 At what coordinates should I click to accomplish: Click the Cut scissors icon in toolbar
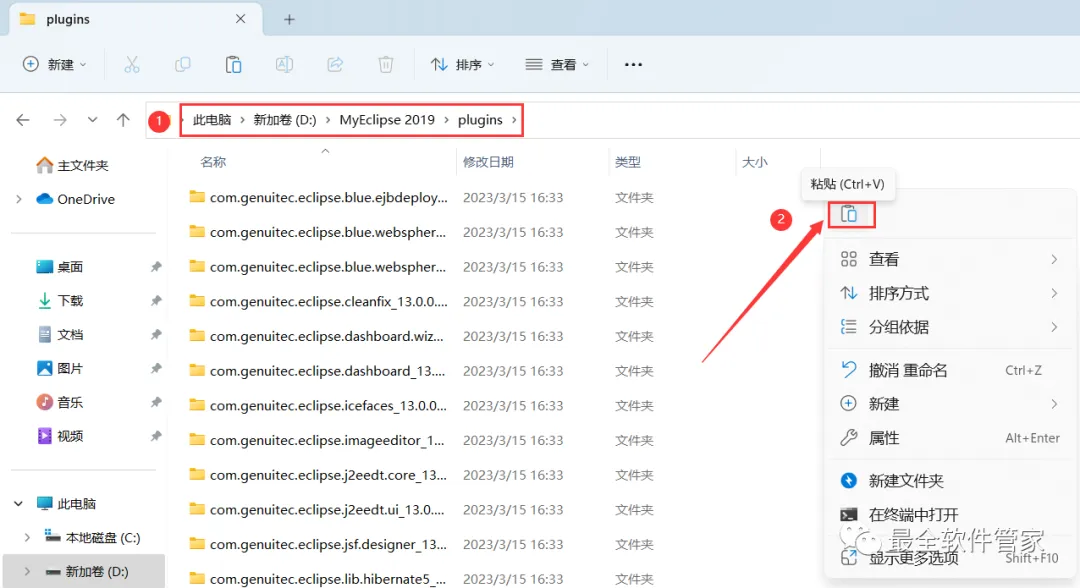point(132,65)
